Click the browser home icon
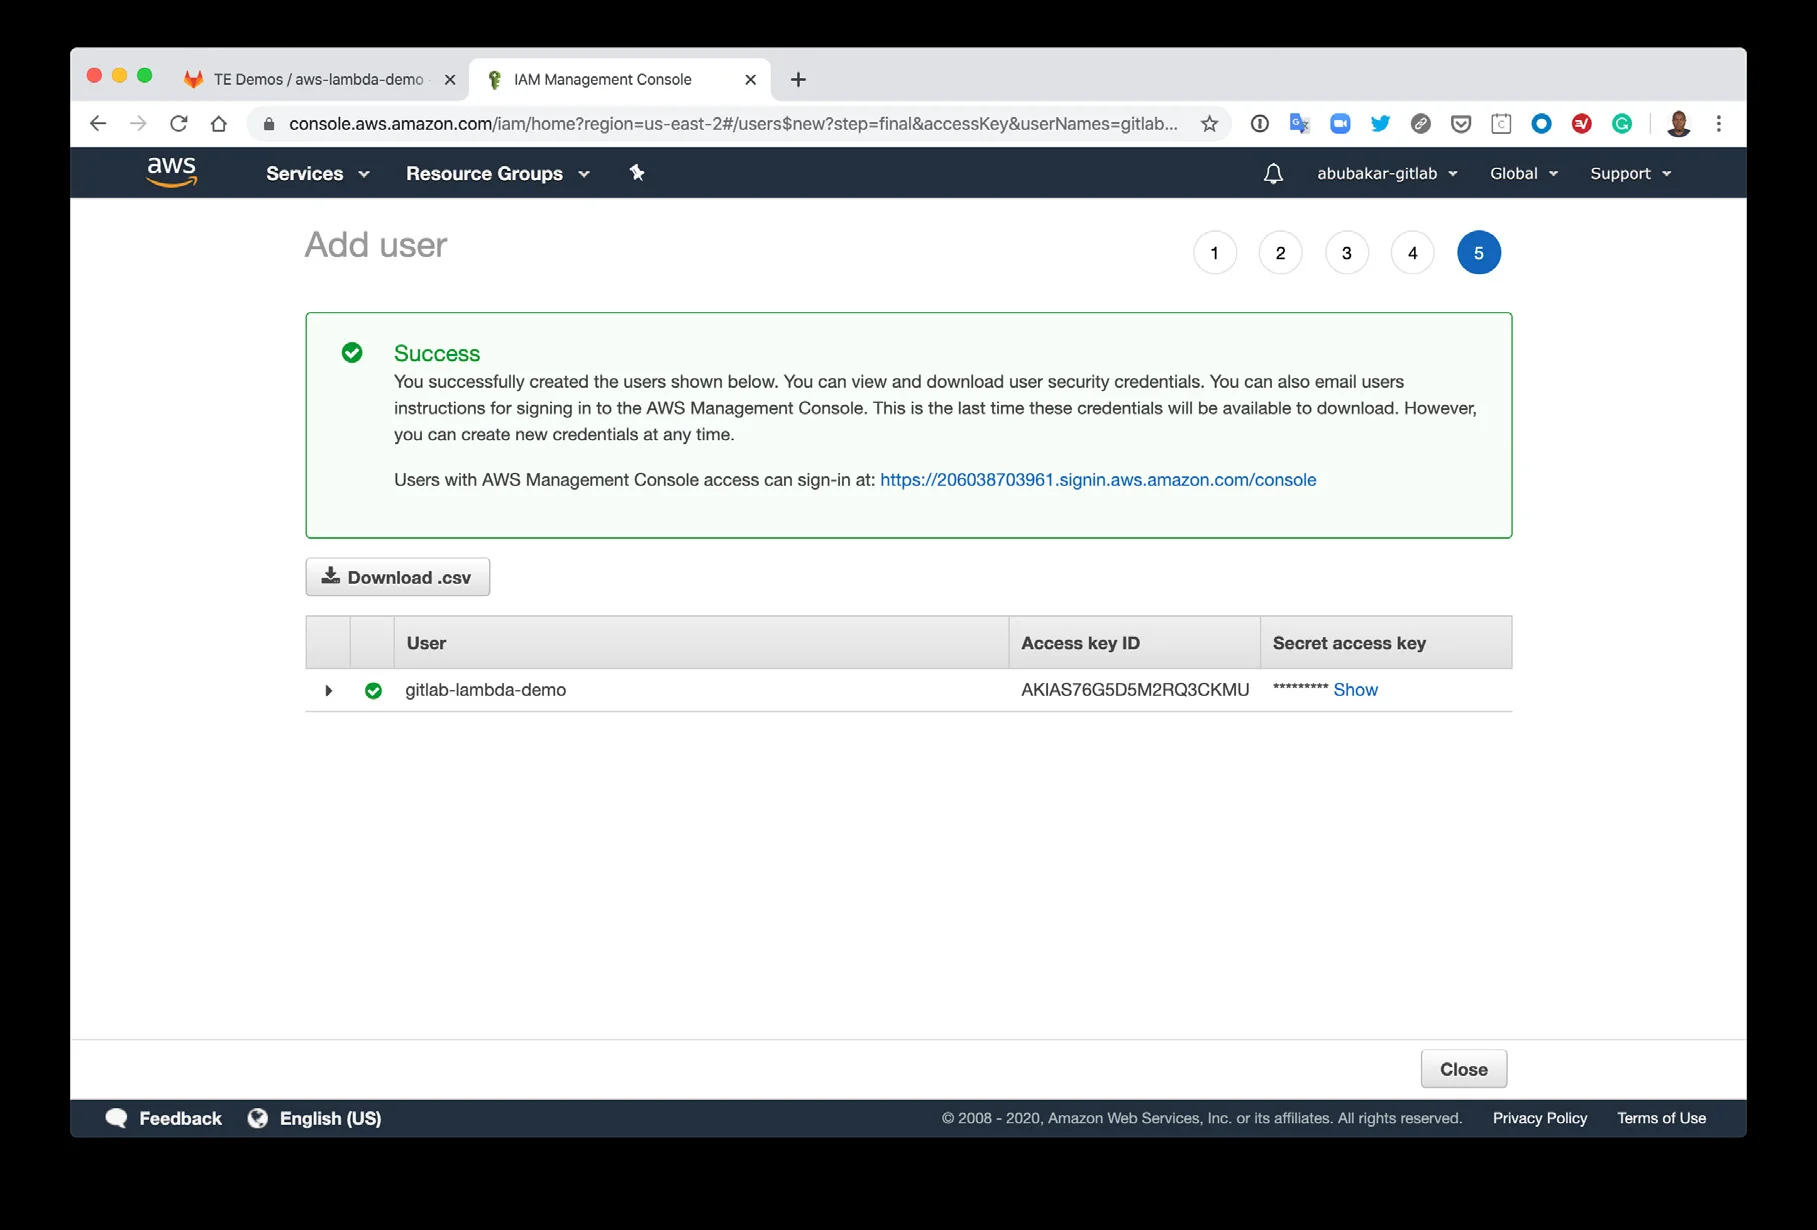The width and height of the screenshot is (1817, 1230). 219,124
